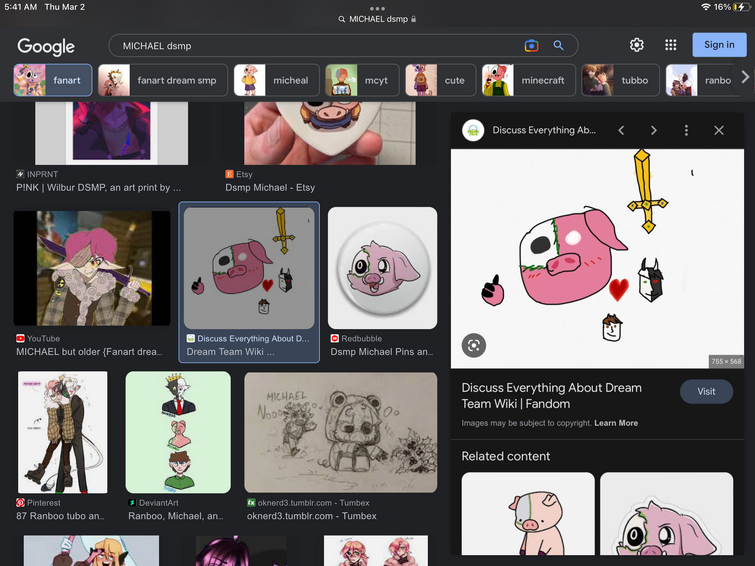Tap the MICHAEL dsmp address bar

point(378,19)
